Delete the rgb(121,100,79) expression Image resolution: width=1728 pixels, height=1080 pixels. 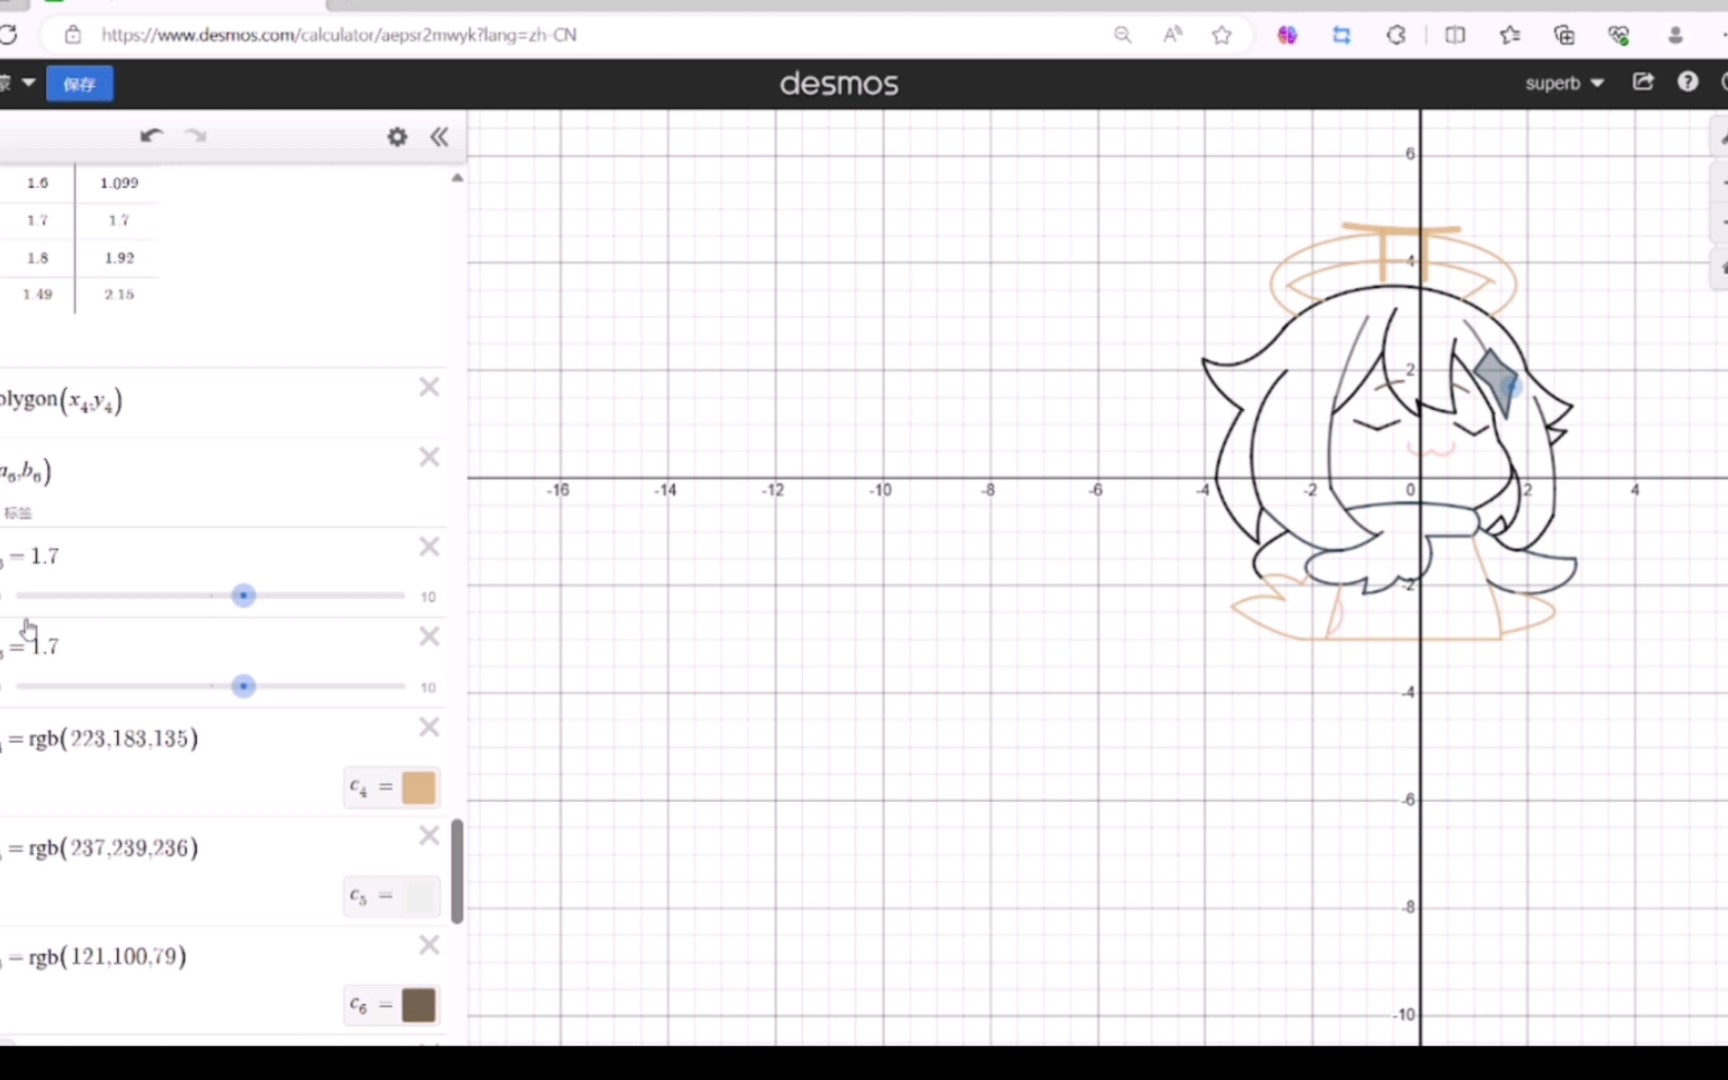(x=429, y=945)
